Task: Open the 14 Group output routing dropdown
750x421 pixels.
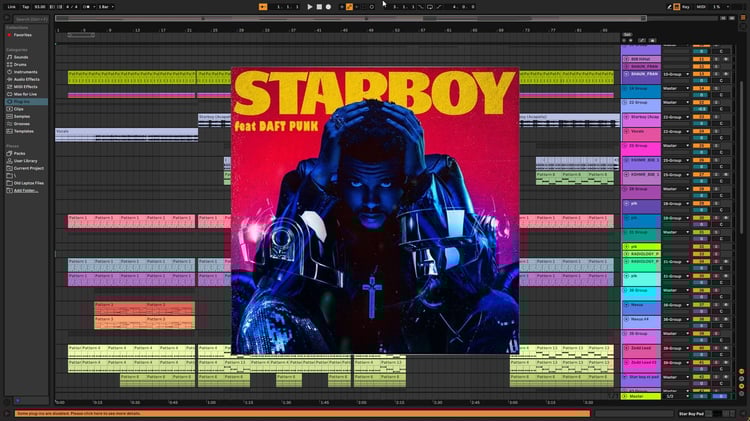Action: 676,89
